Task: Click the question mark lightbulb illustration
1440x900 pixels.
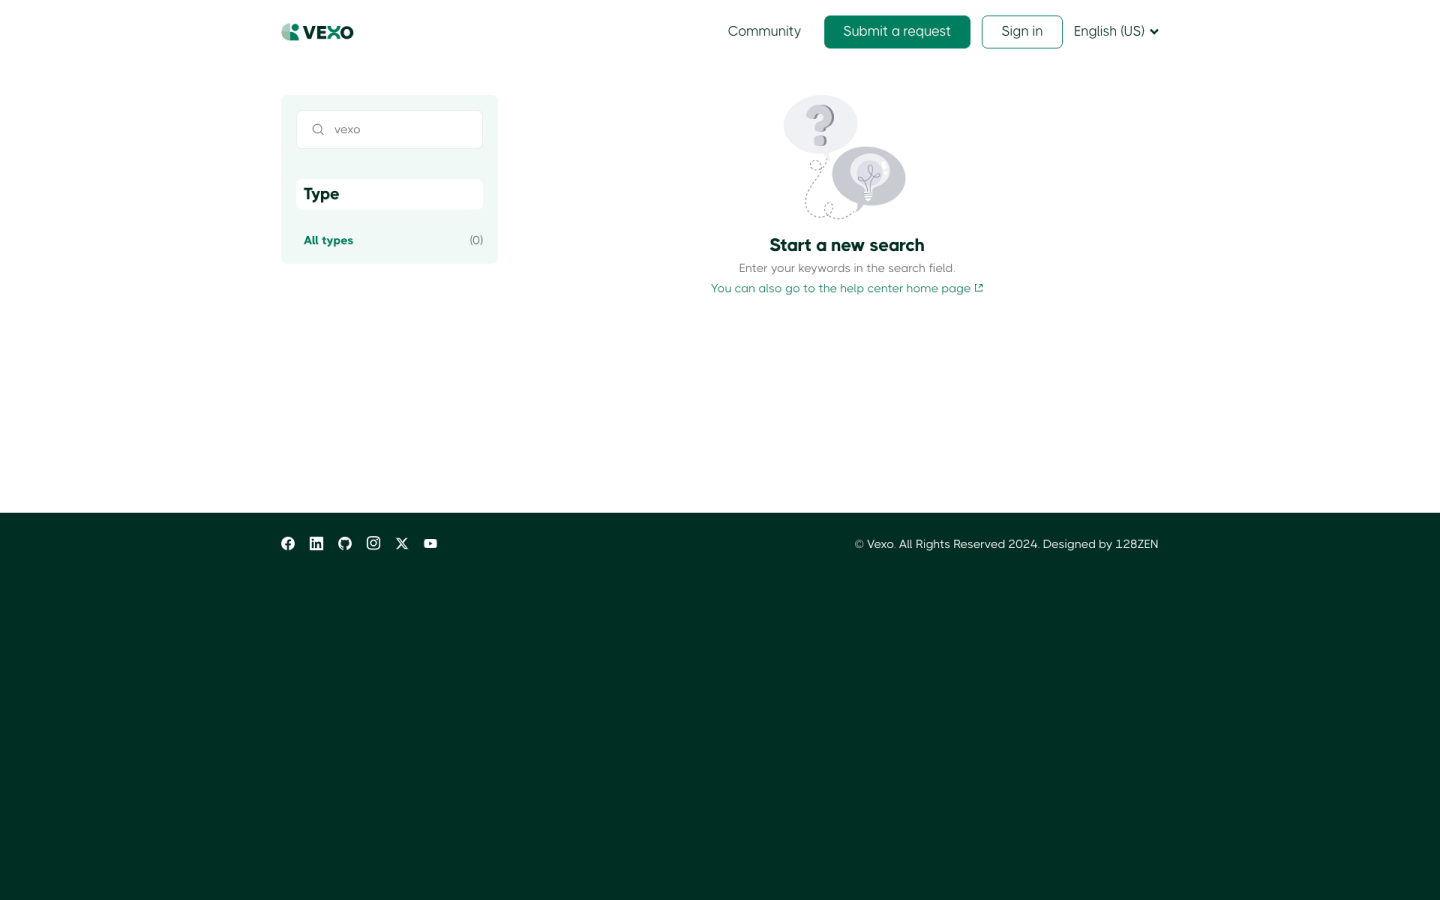Action: click(845, 157)
